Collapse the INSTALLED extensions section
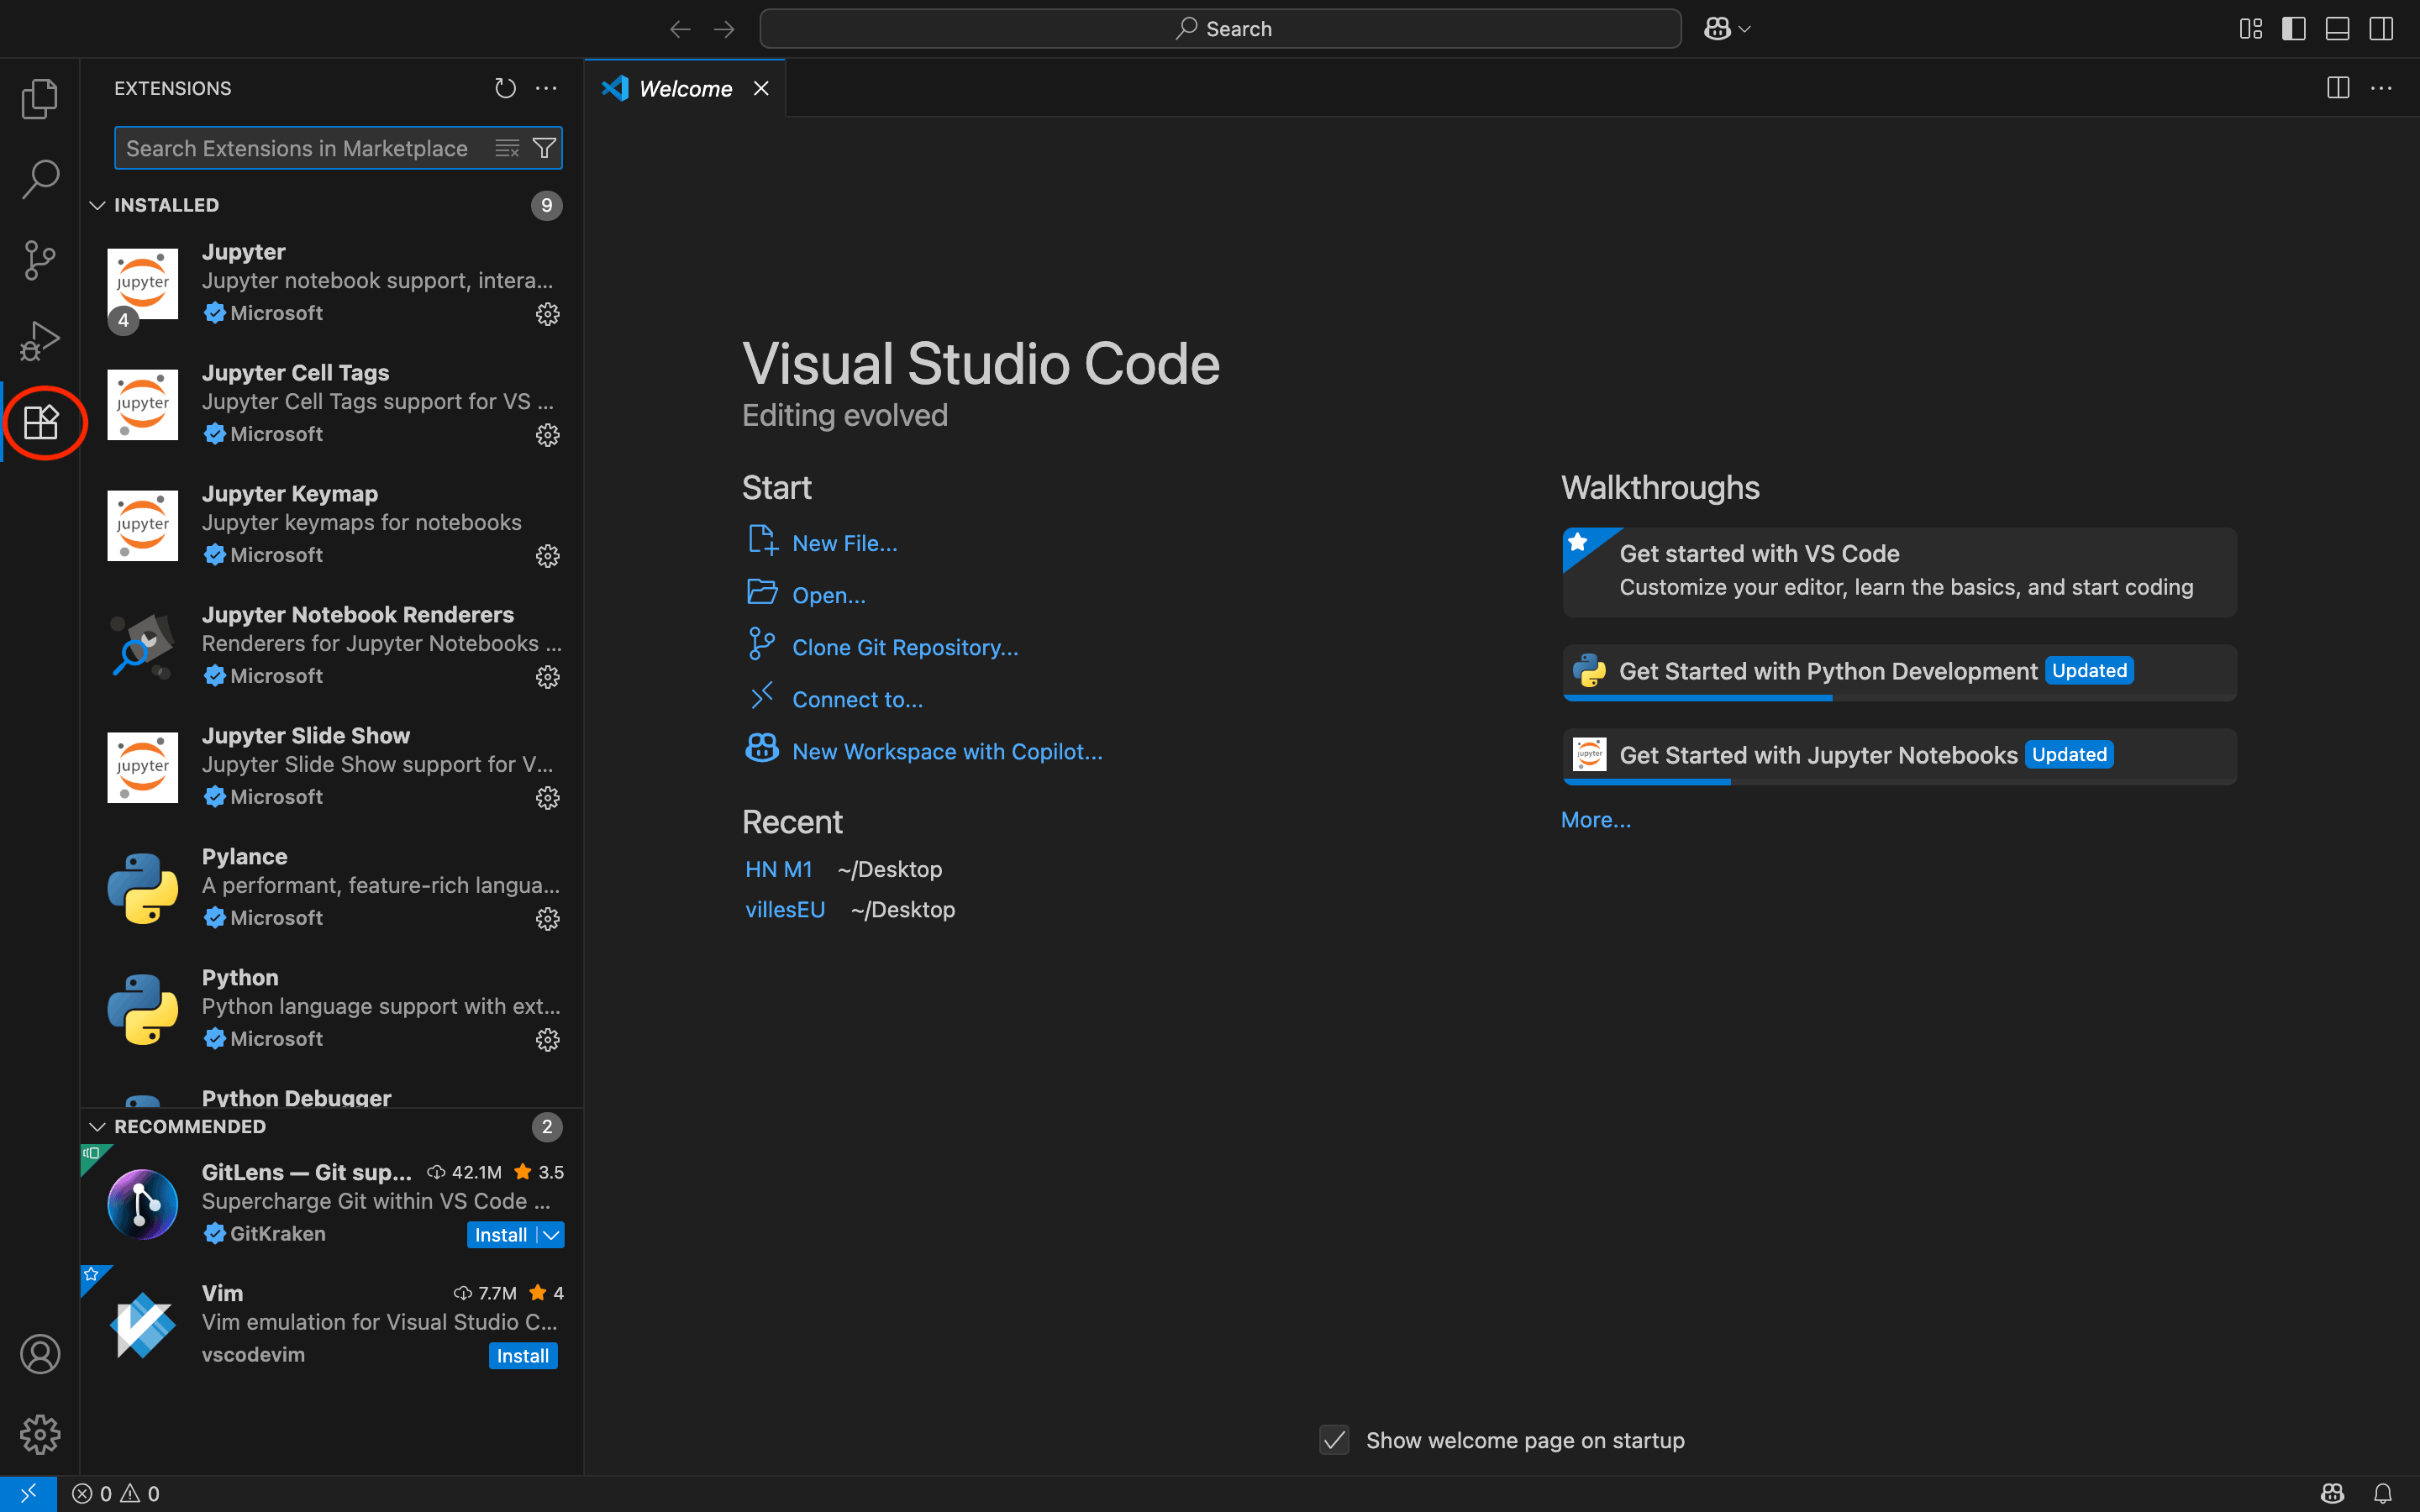This screenshot has height=1512, width=2420. (x=97, y=205)
